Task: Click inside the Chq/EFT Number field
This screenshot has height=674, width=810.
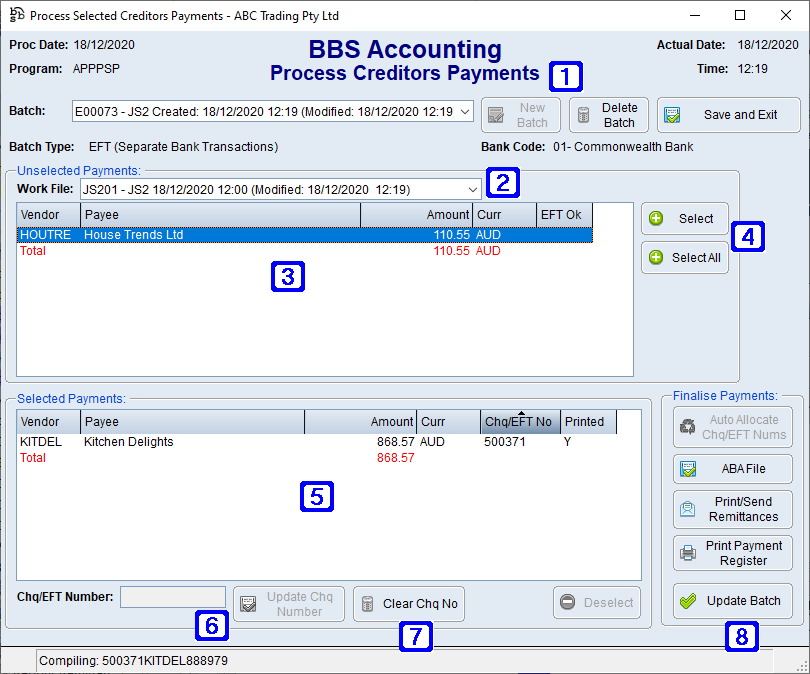Action: [x=172, y=596]
